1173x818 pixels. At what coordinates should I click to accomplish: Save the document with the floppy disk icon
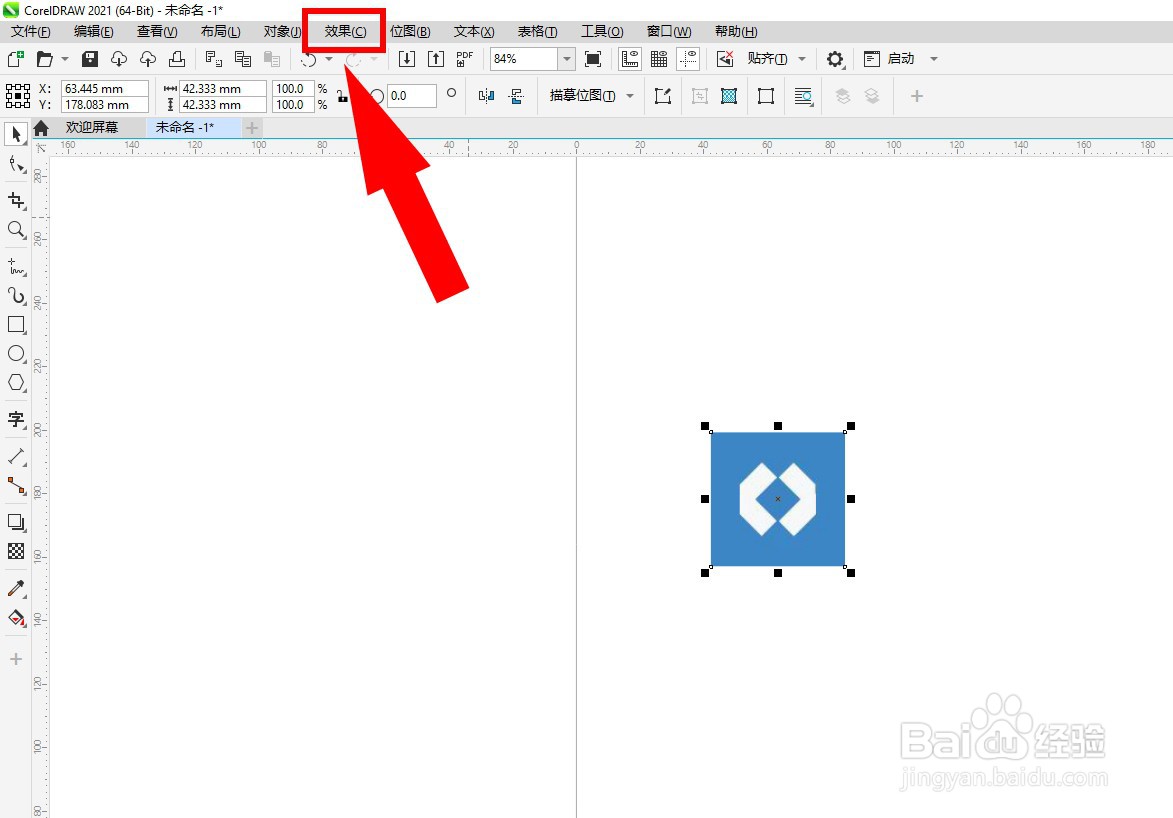click(x=90, y=58)
